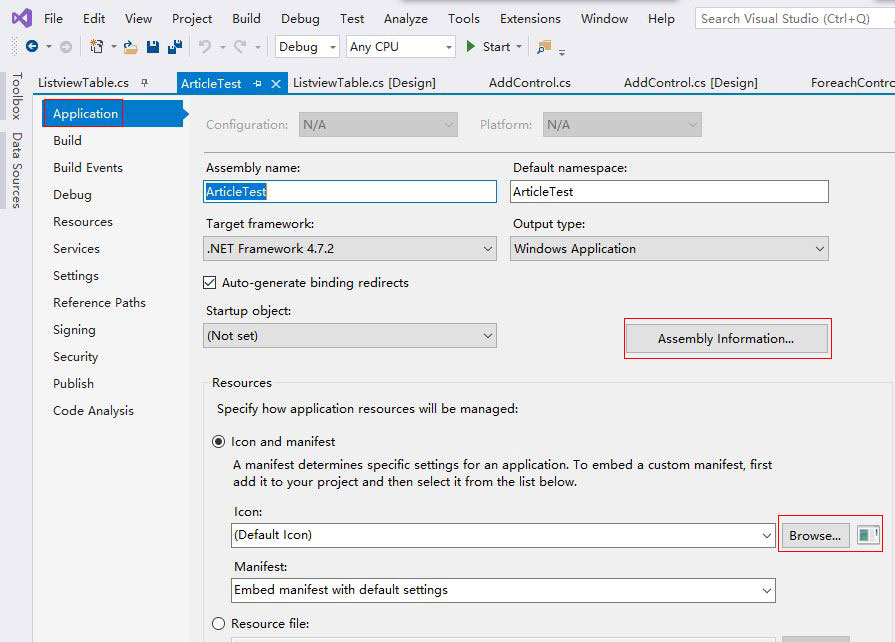The height and width of the screenshot is (642, 895).
Task: Click the Assembly Information button
Action: click(727, 339)
